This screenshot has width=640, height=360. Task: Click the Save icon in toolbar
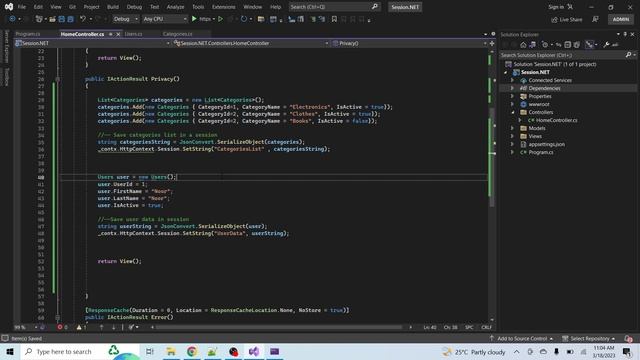pyautogui.click(x=62, y=19)
